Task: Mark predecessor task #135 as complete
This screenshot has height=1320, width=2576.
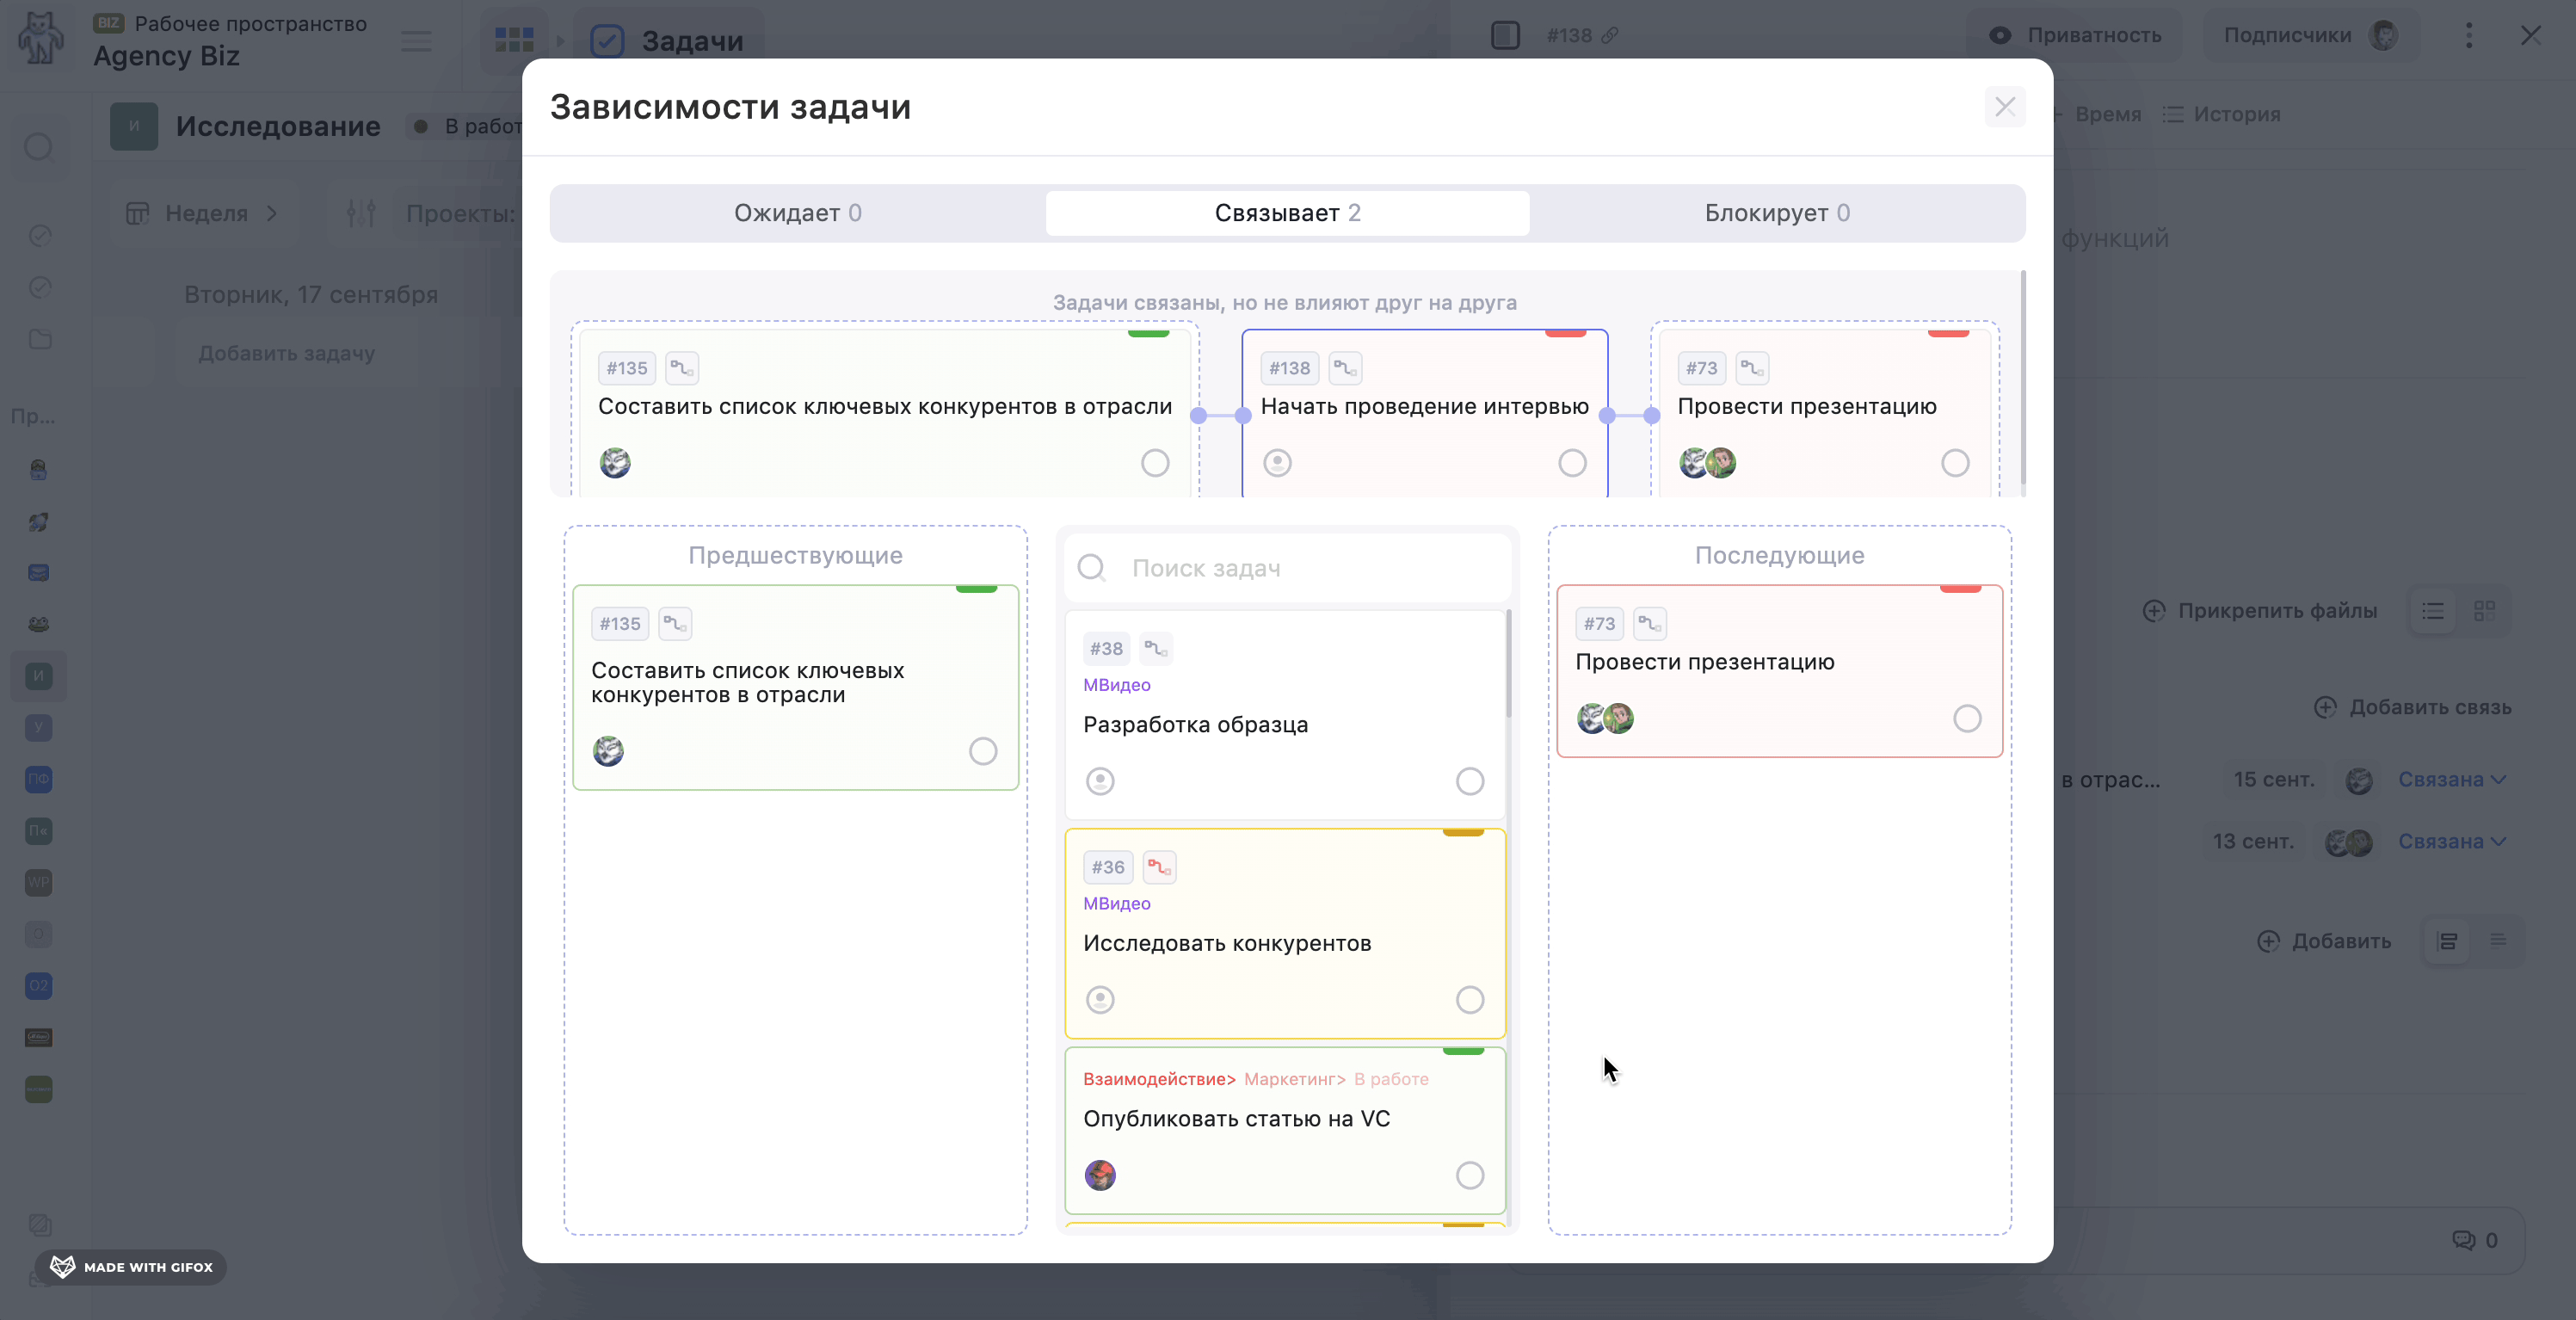Action: pyautogui.click(x=983, y=751)
